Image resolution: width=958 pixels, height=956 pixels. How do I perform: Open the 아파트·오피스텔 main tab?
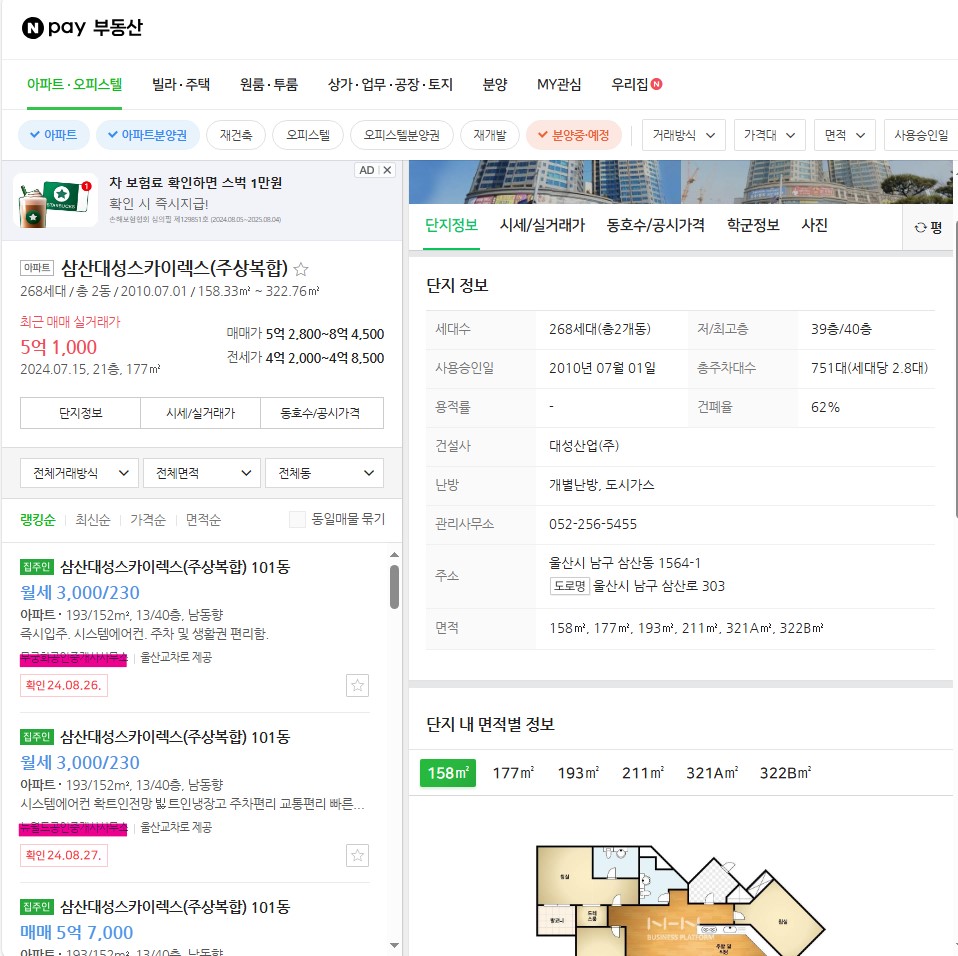[75, 84]
